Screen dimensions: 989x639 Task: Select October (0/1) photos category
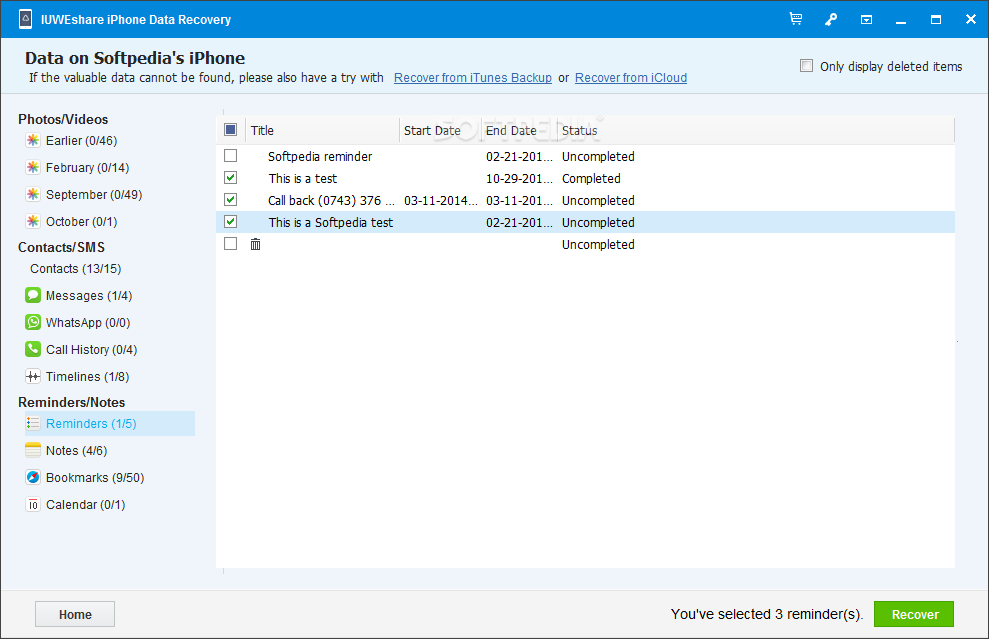[x=81, y=222]
